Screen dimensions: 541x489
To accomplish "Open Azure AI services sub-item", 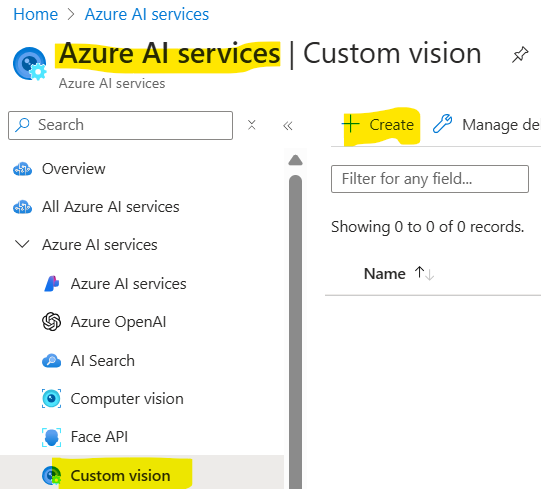I will pyautogui.click(x=128, y=284).
